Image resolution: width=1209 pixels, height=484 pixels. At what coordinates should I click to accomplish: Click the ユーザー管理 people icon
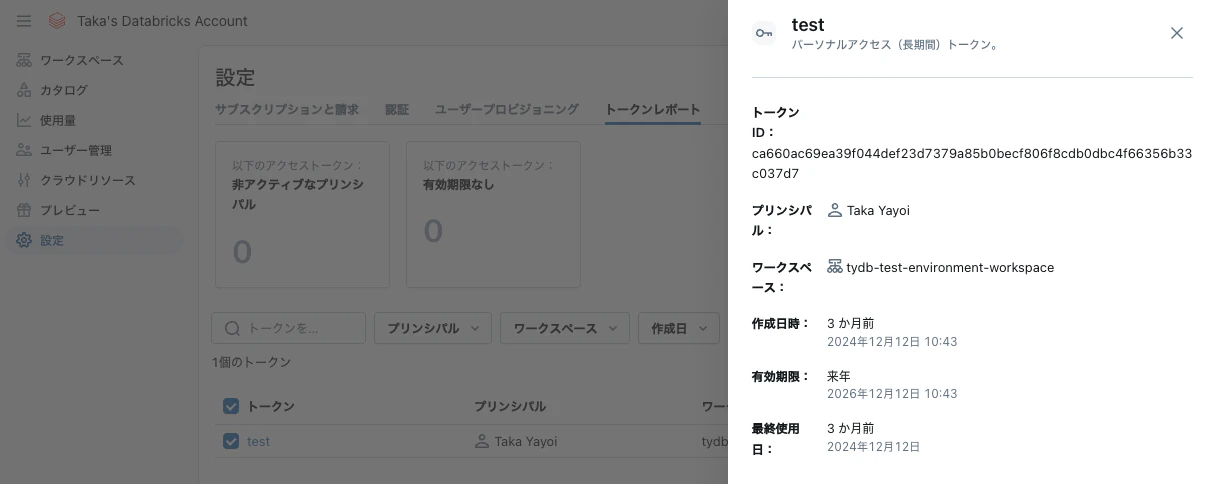tap(24, 150)
